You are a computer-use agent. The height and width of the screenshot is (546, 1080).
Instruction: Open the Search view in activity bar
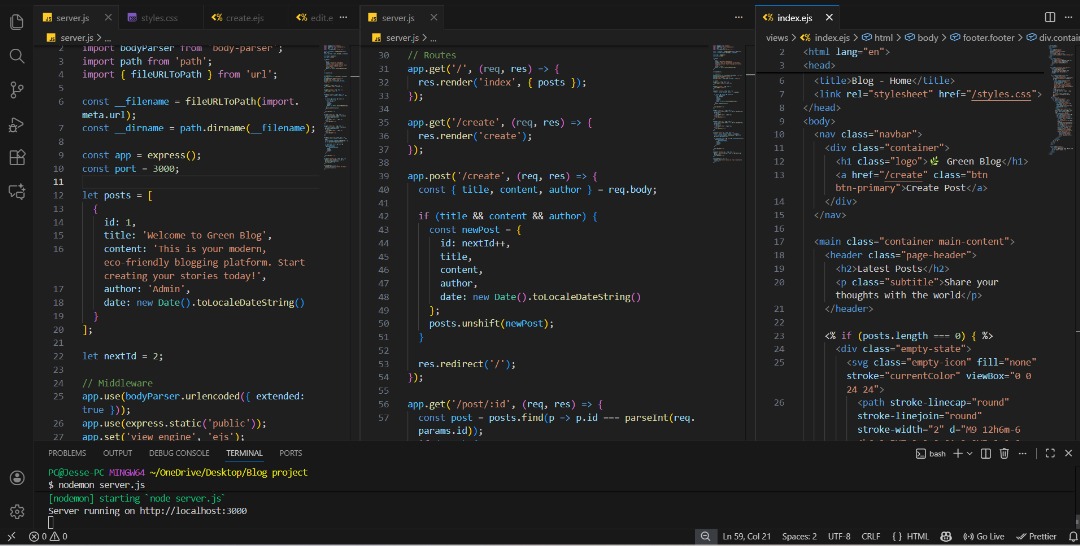17,56
